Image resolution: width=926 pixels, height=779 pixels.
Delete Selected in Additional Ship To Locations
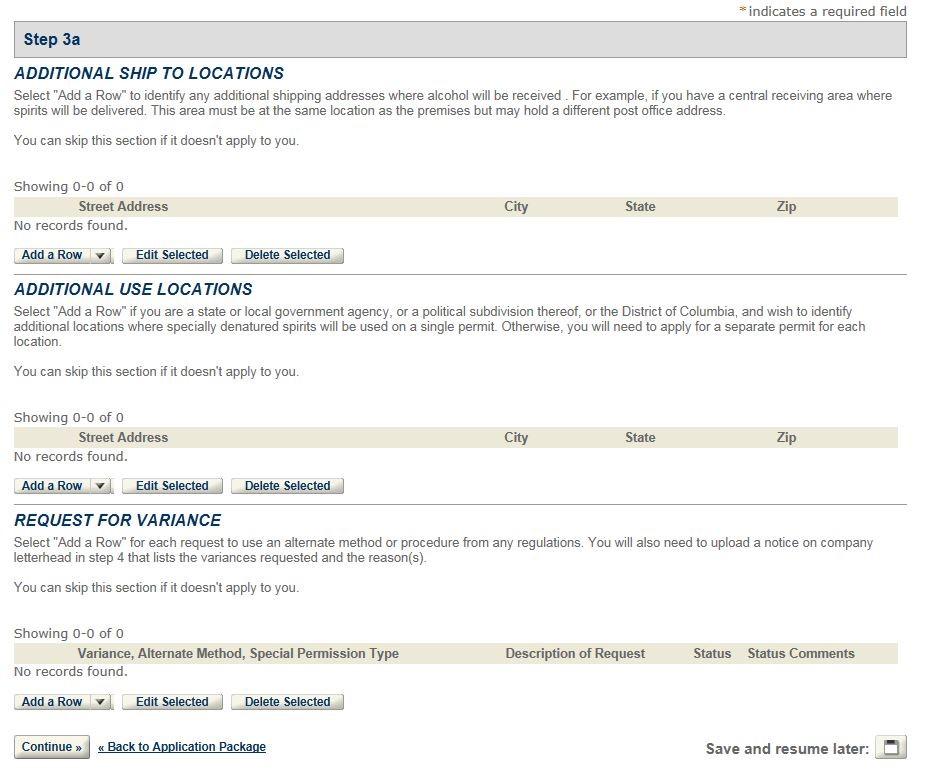coord(287,255)
